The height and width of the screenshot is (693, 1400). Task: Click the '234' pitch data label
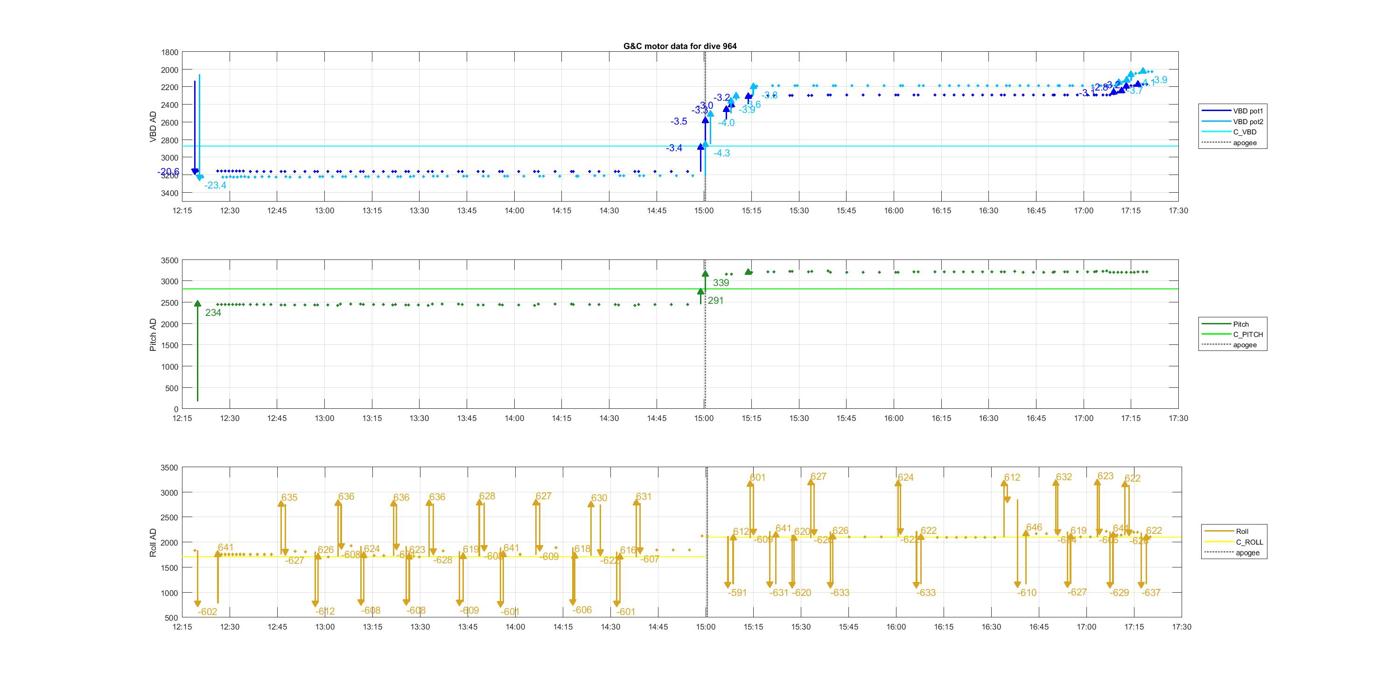[213, 313]
